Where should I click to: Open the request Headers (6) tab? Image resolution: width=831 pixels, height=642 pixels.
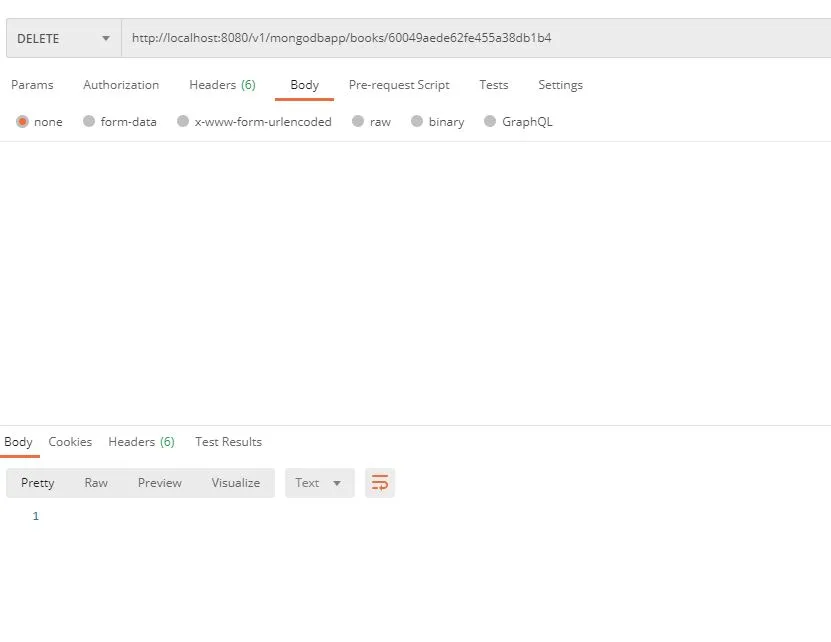[222, 85]
